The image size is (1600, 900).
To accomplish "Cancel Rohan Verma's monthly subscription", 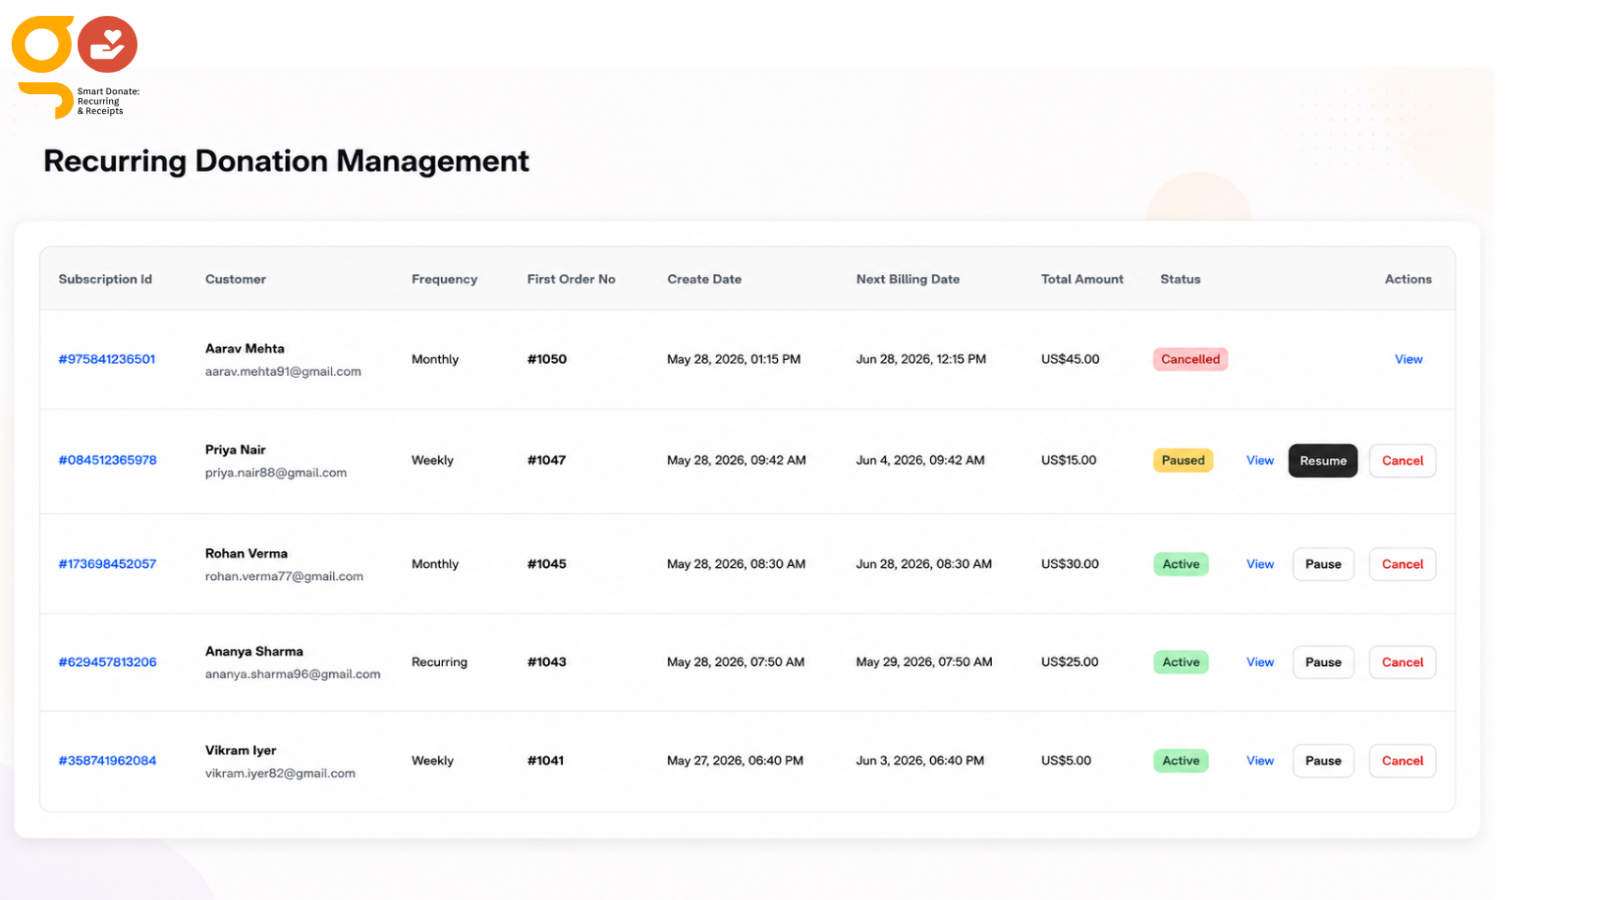I will click(x=1402, y=564).
